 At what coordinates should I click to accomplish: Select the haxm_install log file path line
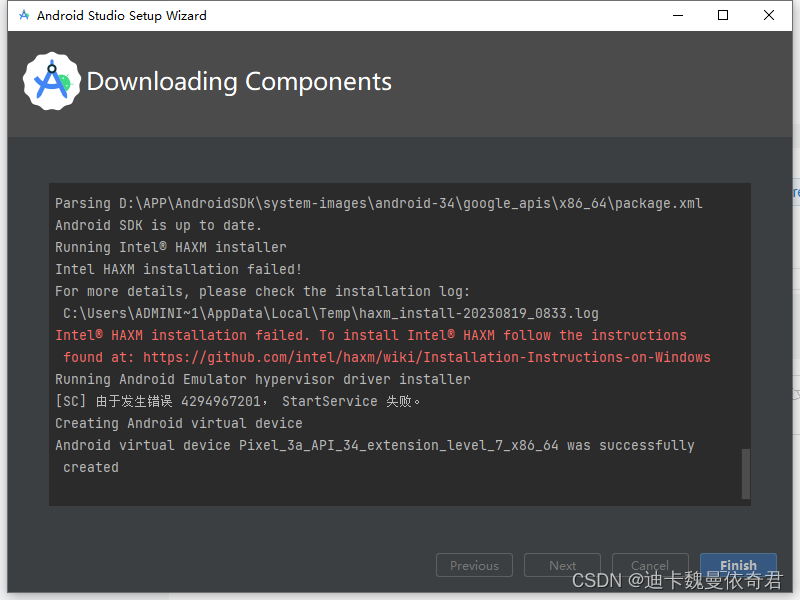click(x=331, y=313)
